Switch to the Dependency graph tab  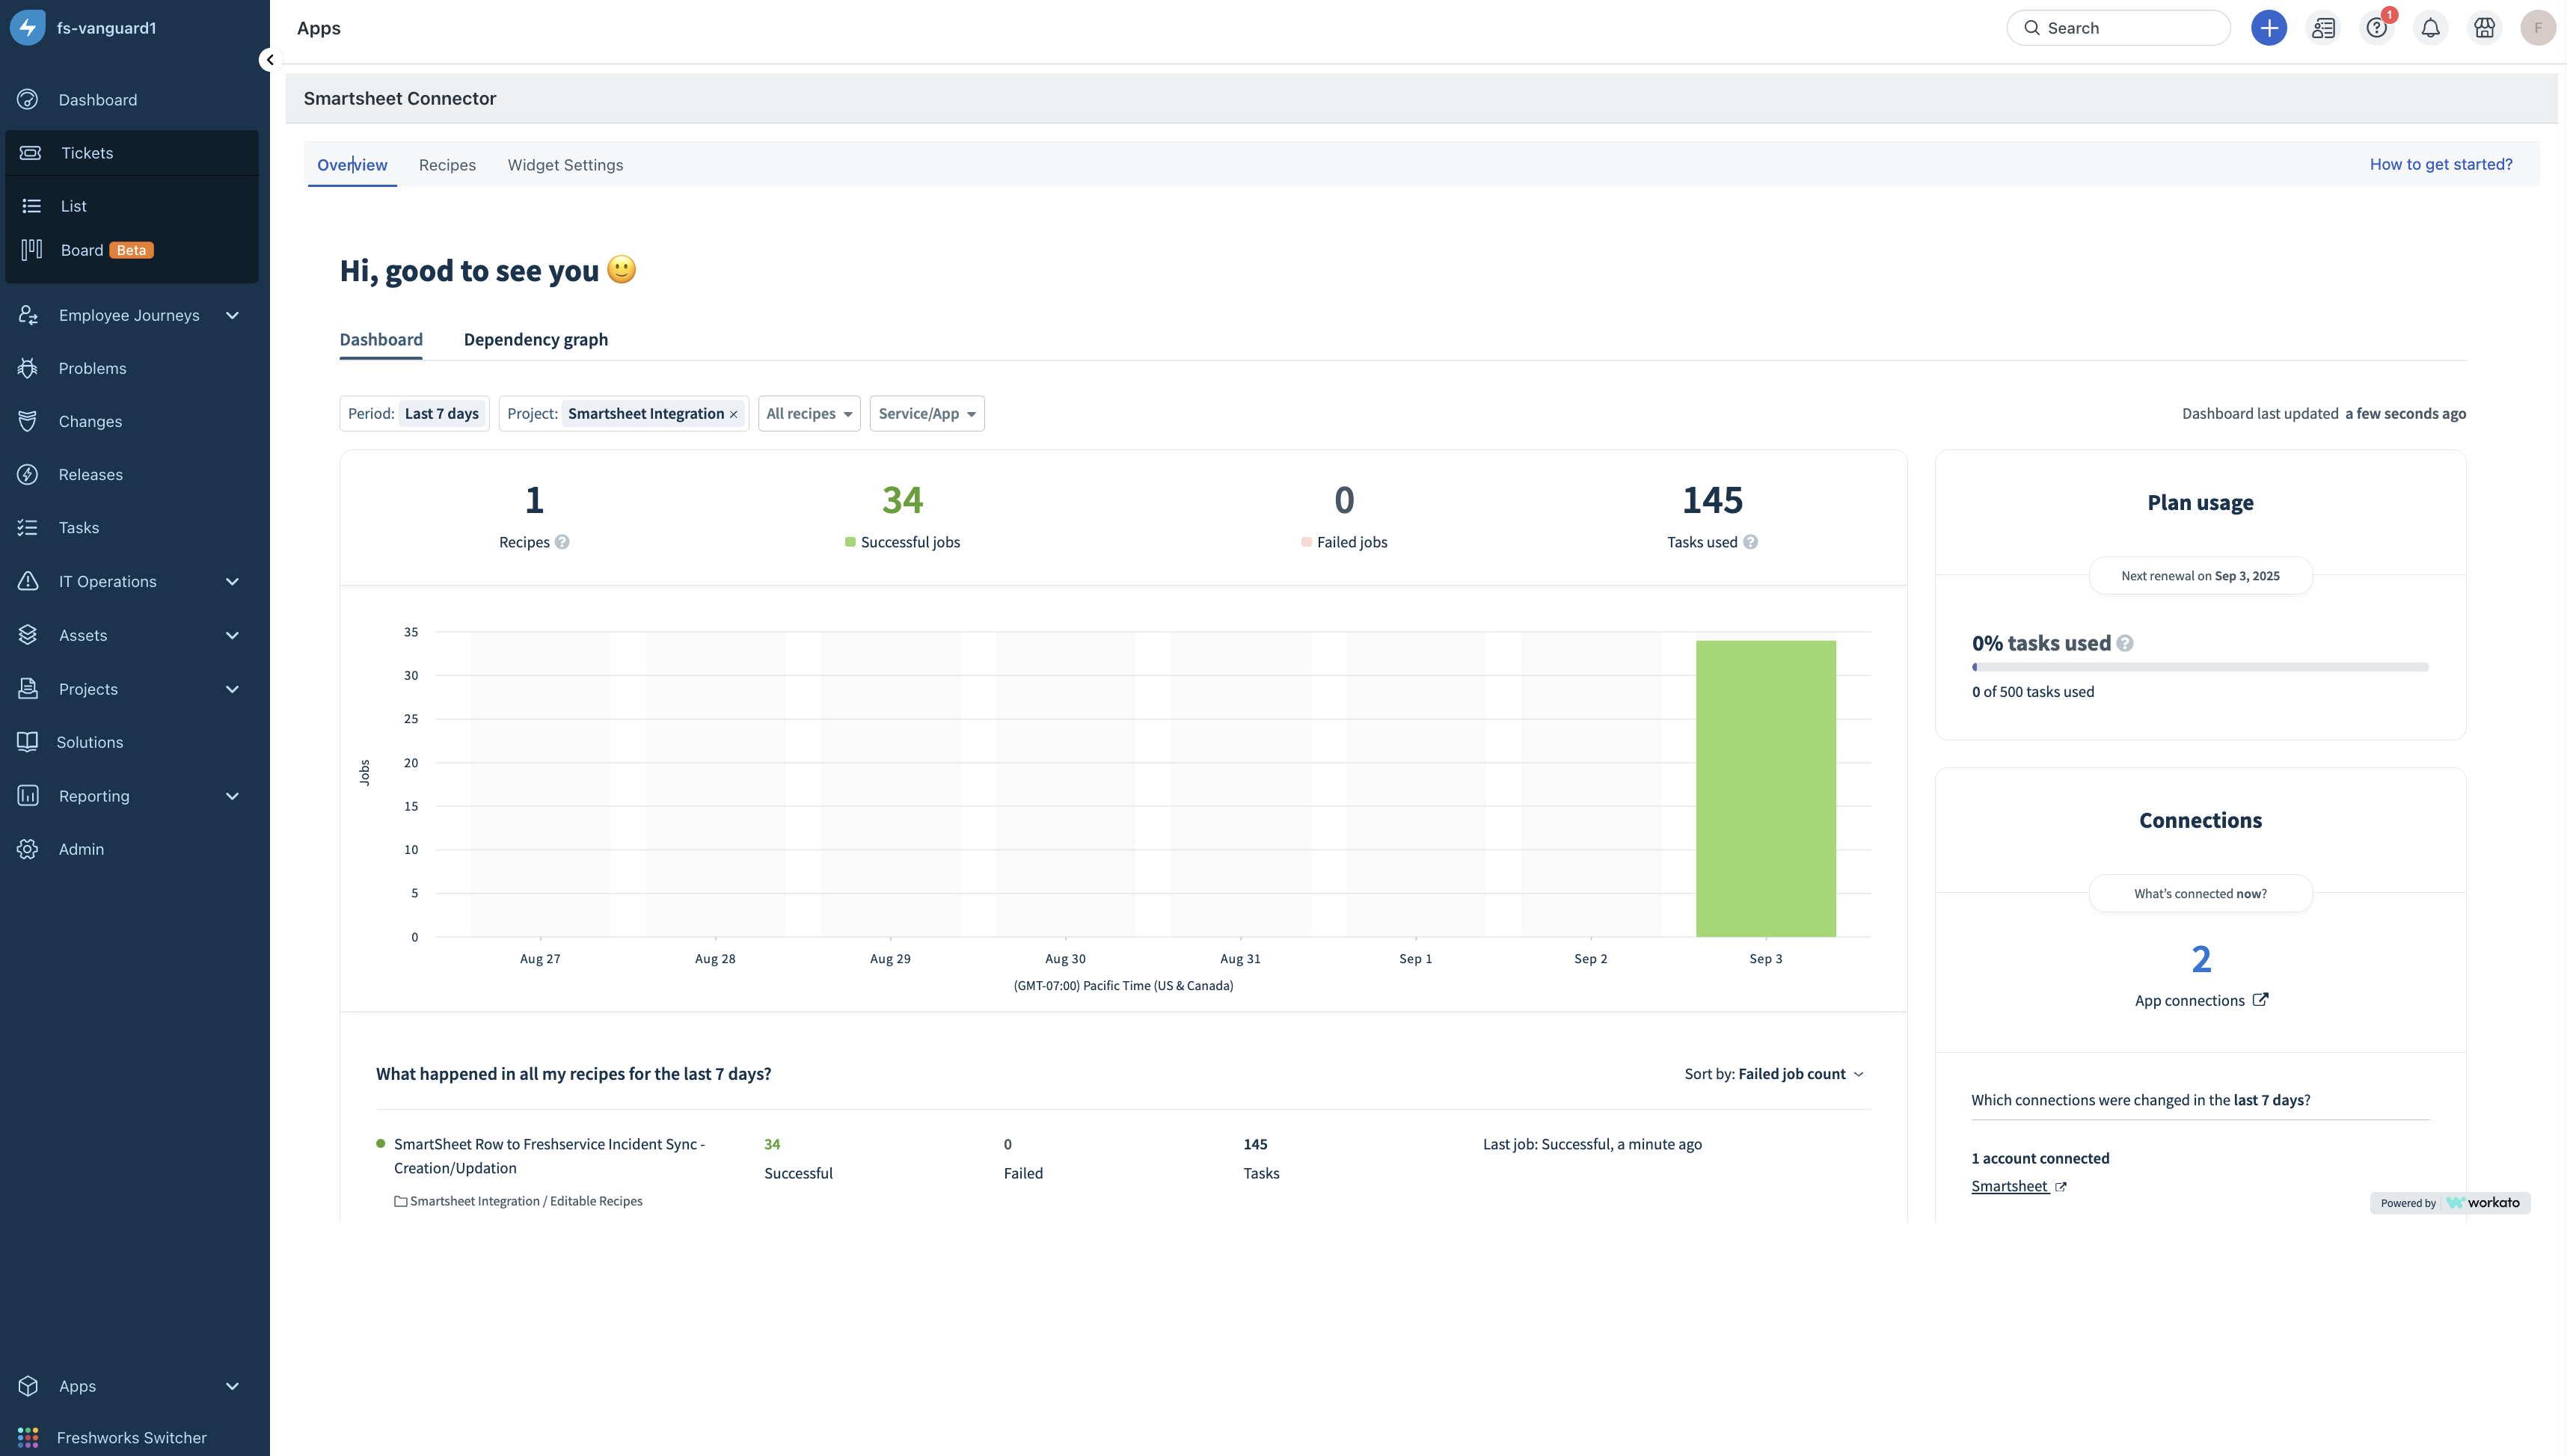(535, 339)
